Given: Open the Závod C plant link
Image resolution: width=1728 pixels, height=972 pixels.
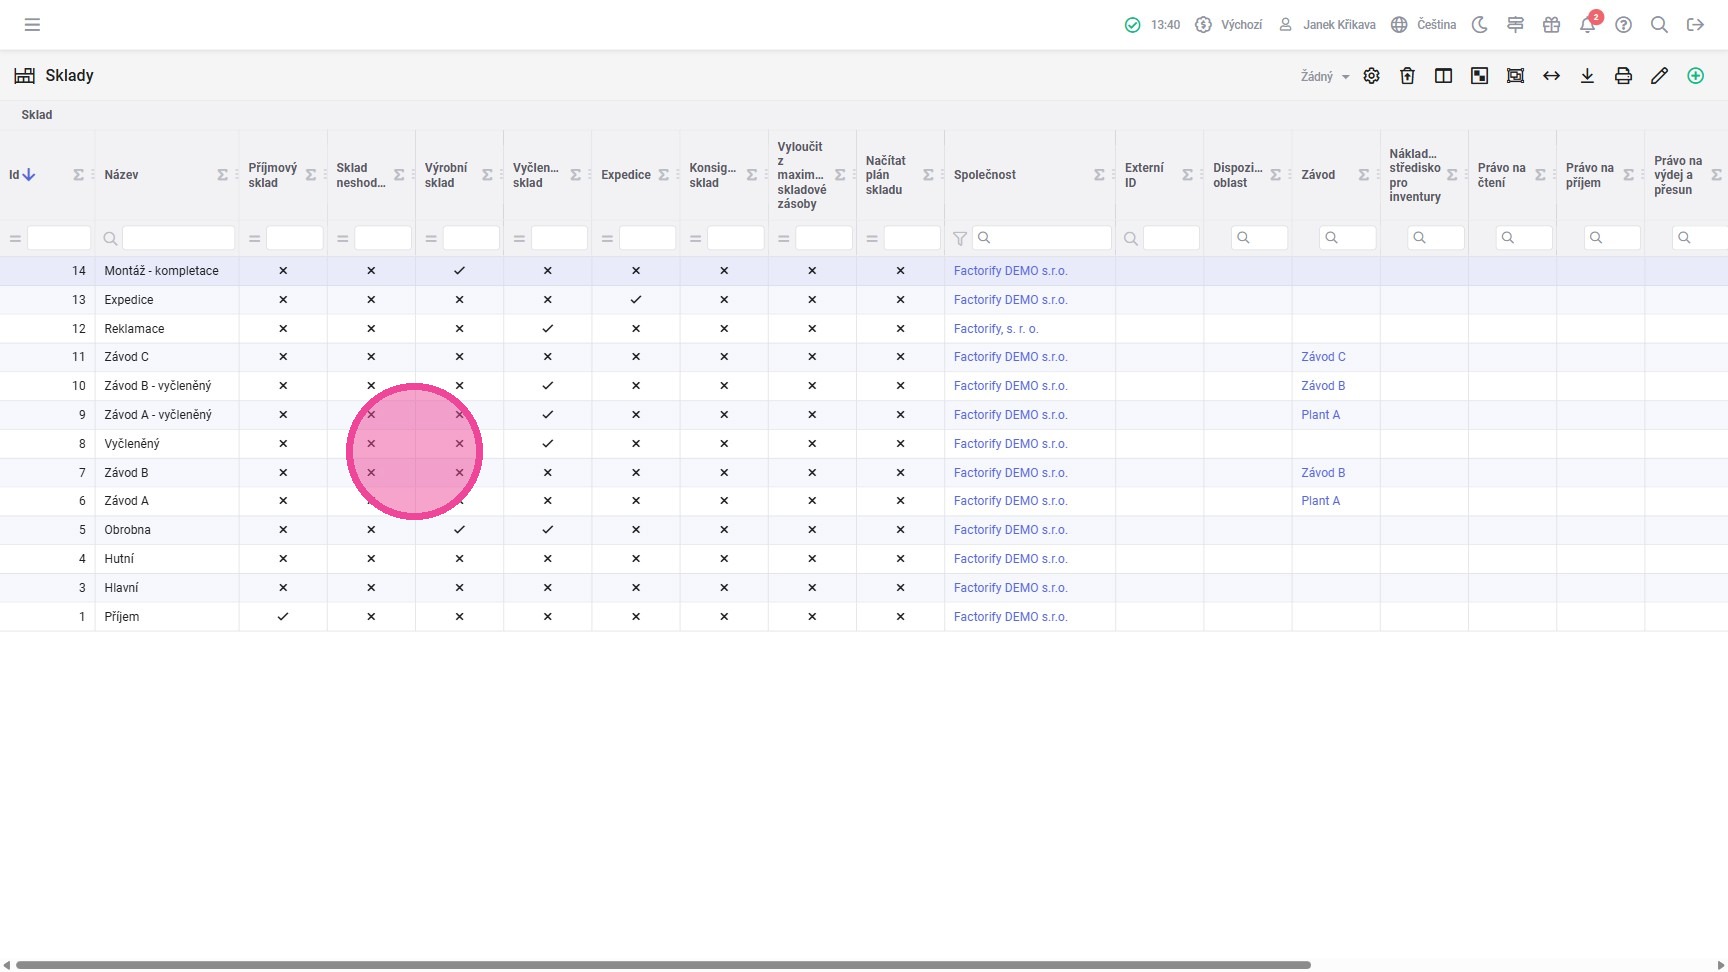Looking at the screenshot, I should pos(1323,357).
